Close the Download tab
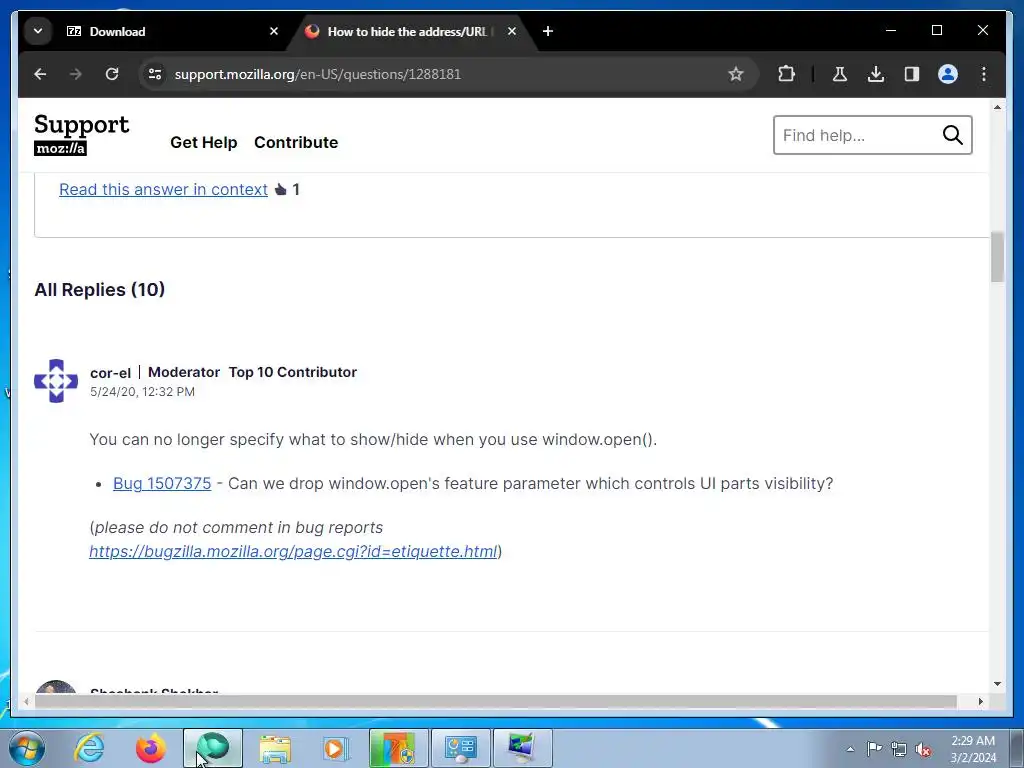1024x768 pixels. pos(274,31)
